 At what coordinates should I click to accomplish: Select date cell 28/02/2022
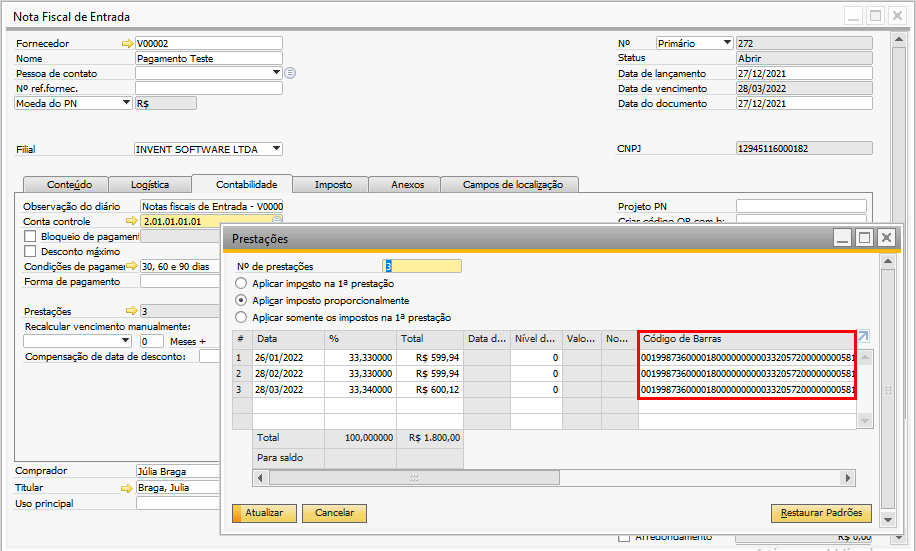click(288, 373)
